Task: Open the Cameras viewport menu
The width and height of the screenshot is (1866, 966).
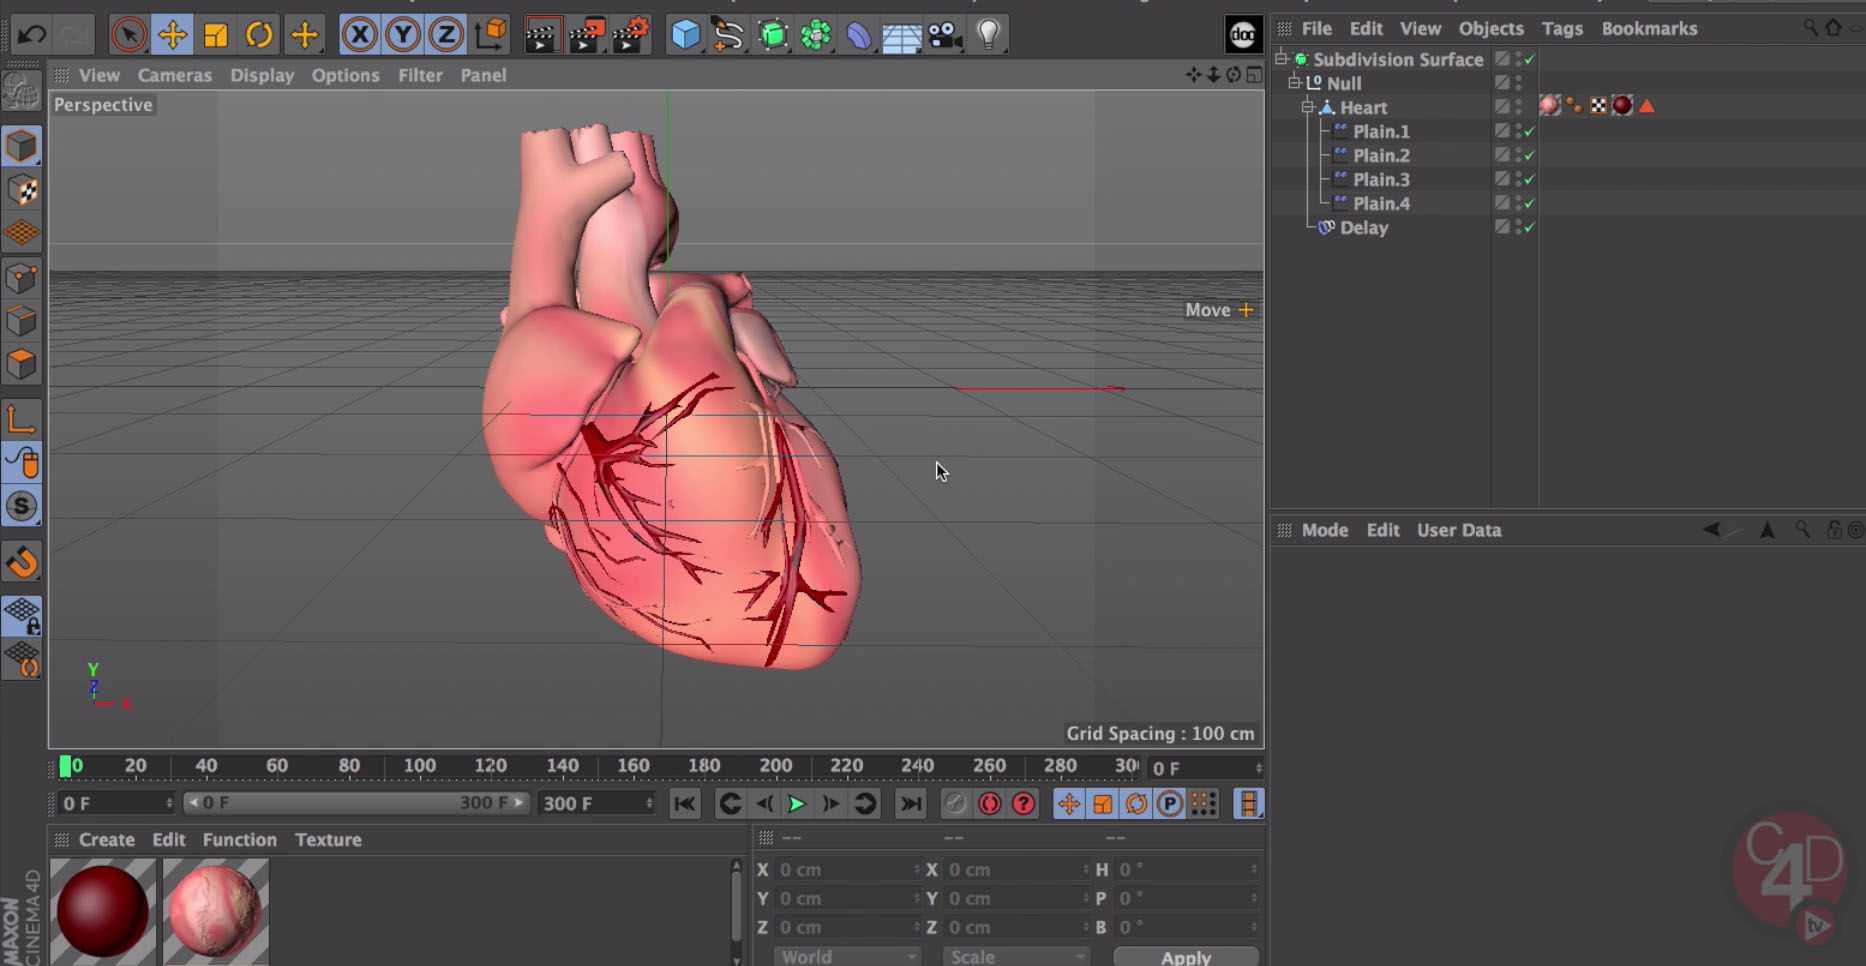Action: tap(174, 75)
